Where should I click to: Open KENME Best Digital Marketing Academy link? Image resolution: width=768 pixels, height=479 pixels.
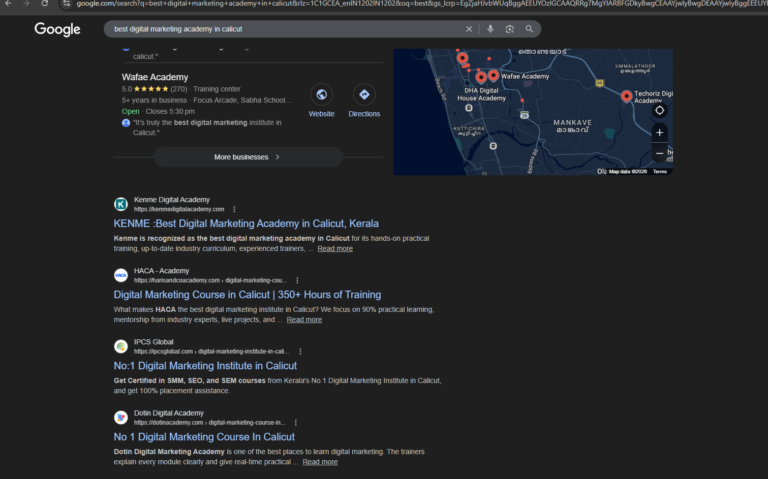[x=246, y=223]
